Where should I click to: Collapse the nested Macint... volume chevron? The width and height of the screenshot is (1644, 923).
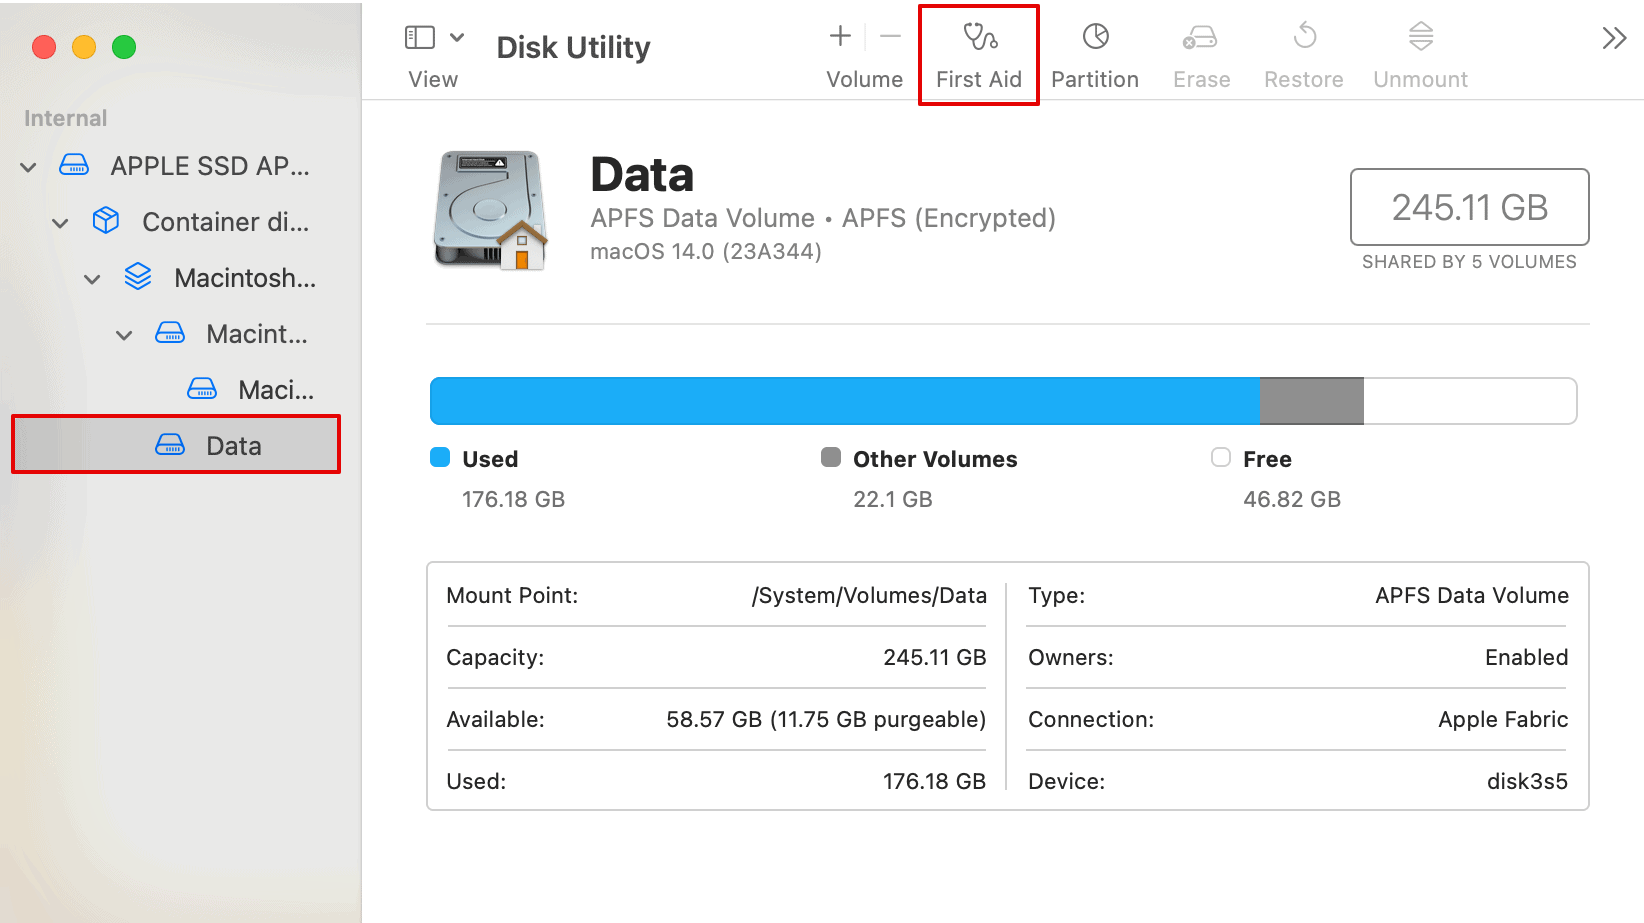125,335
